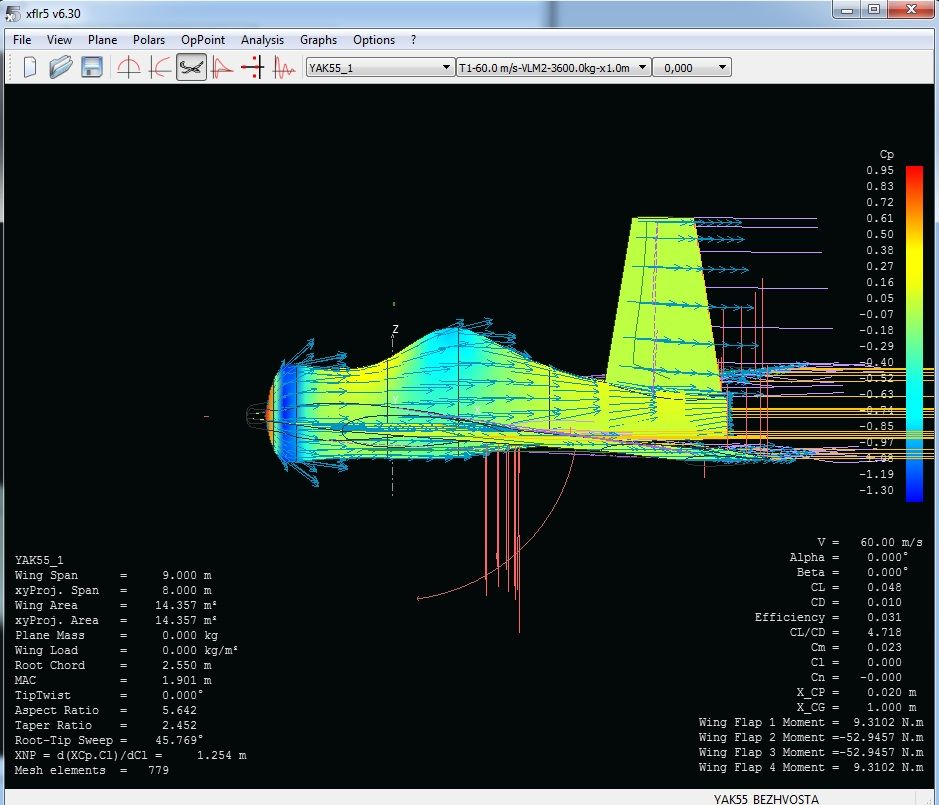
Task: Switch to the polar curves view icon
Action: click(x=160, y=67)
